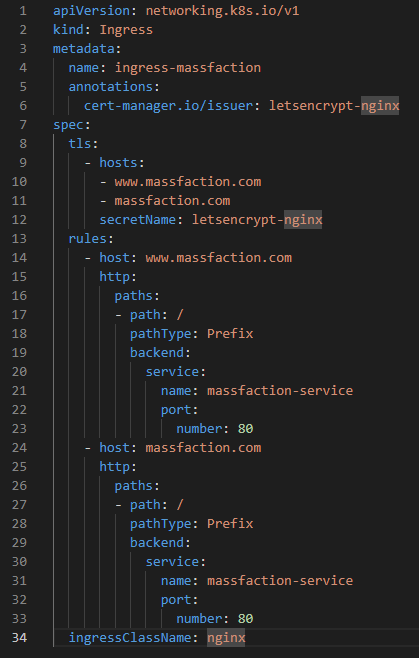Click the rules key on line 13
The image size is (419, 658).
(x=87, y=239)
